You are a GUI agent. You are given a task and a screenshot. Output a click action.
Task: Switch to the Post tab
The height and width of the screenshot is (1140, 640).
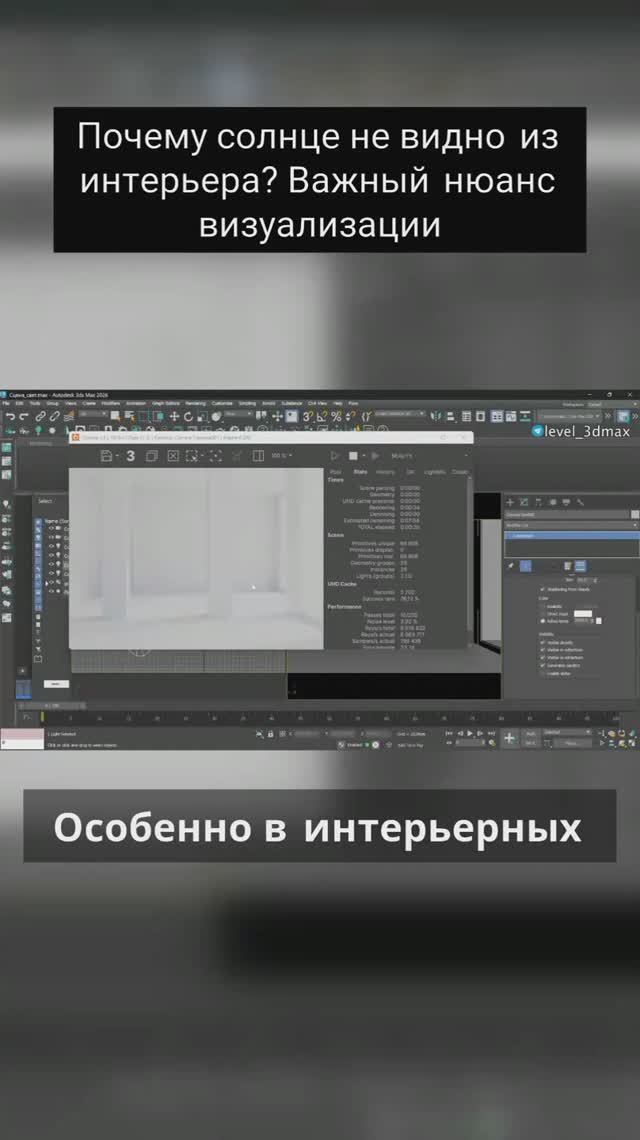tap(336, 472)
